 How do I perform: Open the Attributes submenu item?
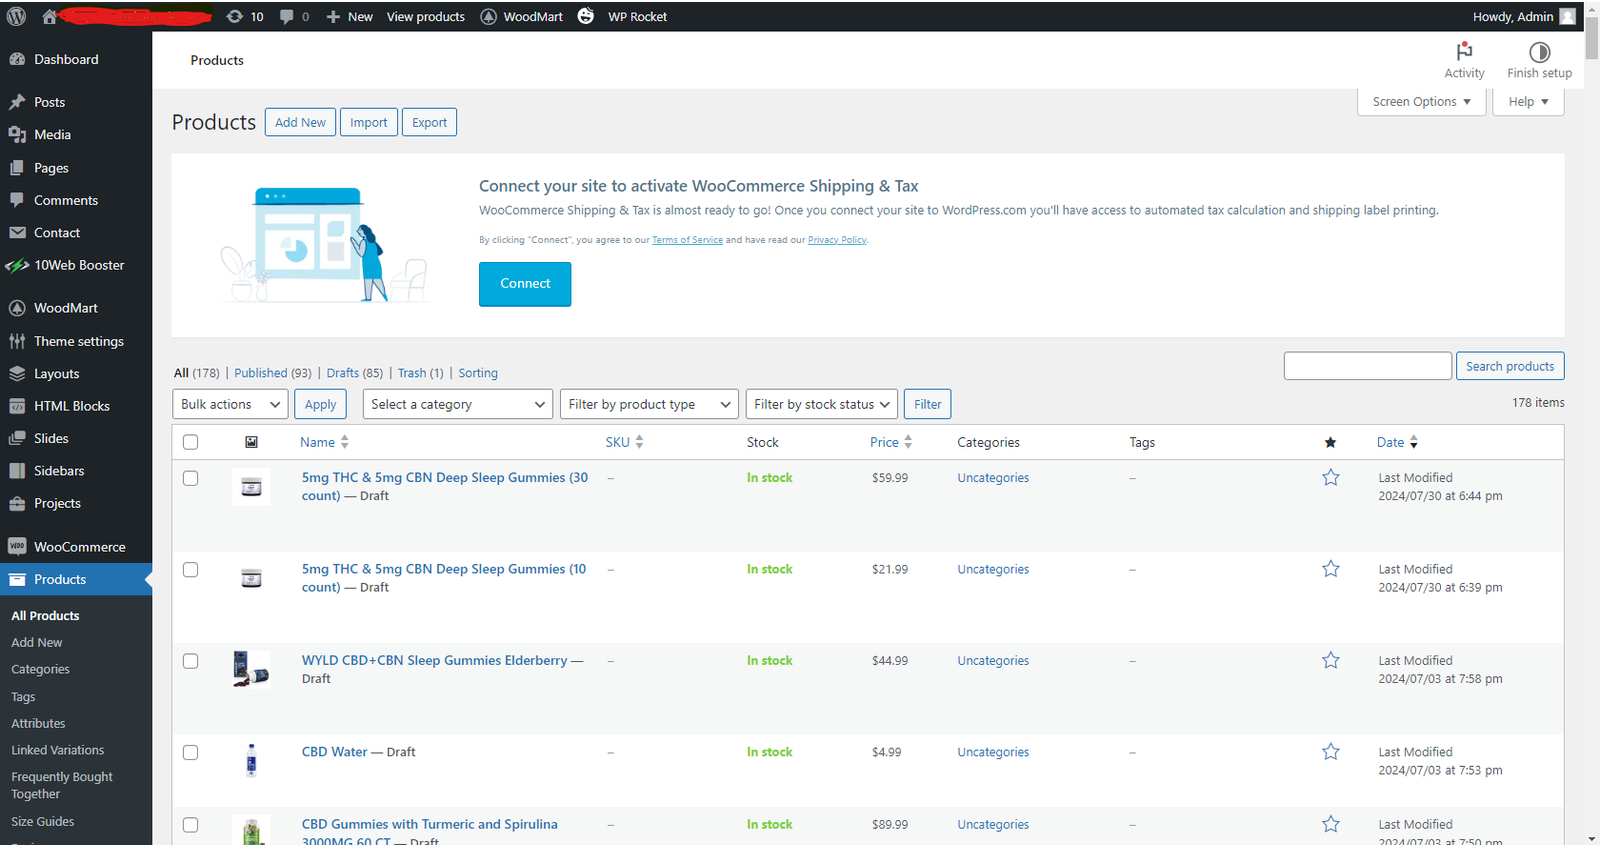click(38, 723)
